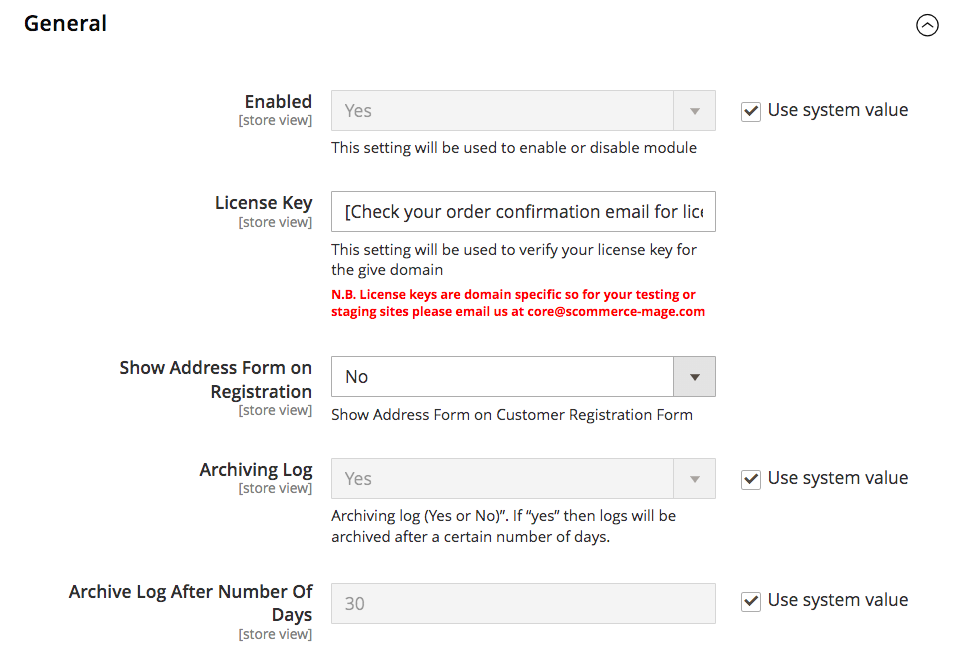The width and height of the screenshot is (965, 657).
Task: Click the License Key field label
Action: pos(263,203)
